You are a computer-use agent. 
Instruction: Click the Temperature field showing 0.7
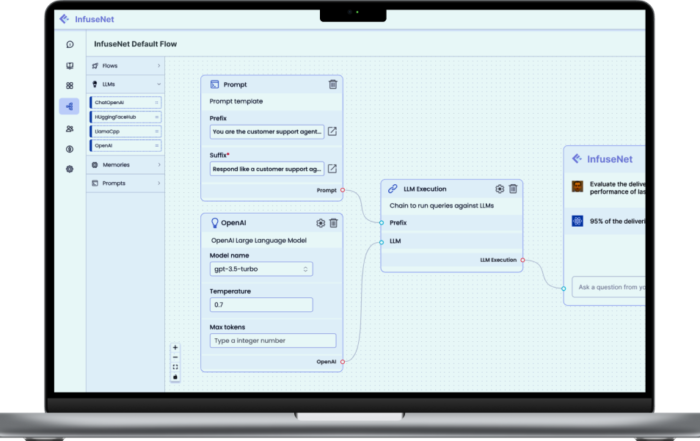tap(261, 305)
